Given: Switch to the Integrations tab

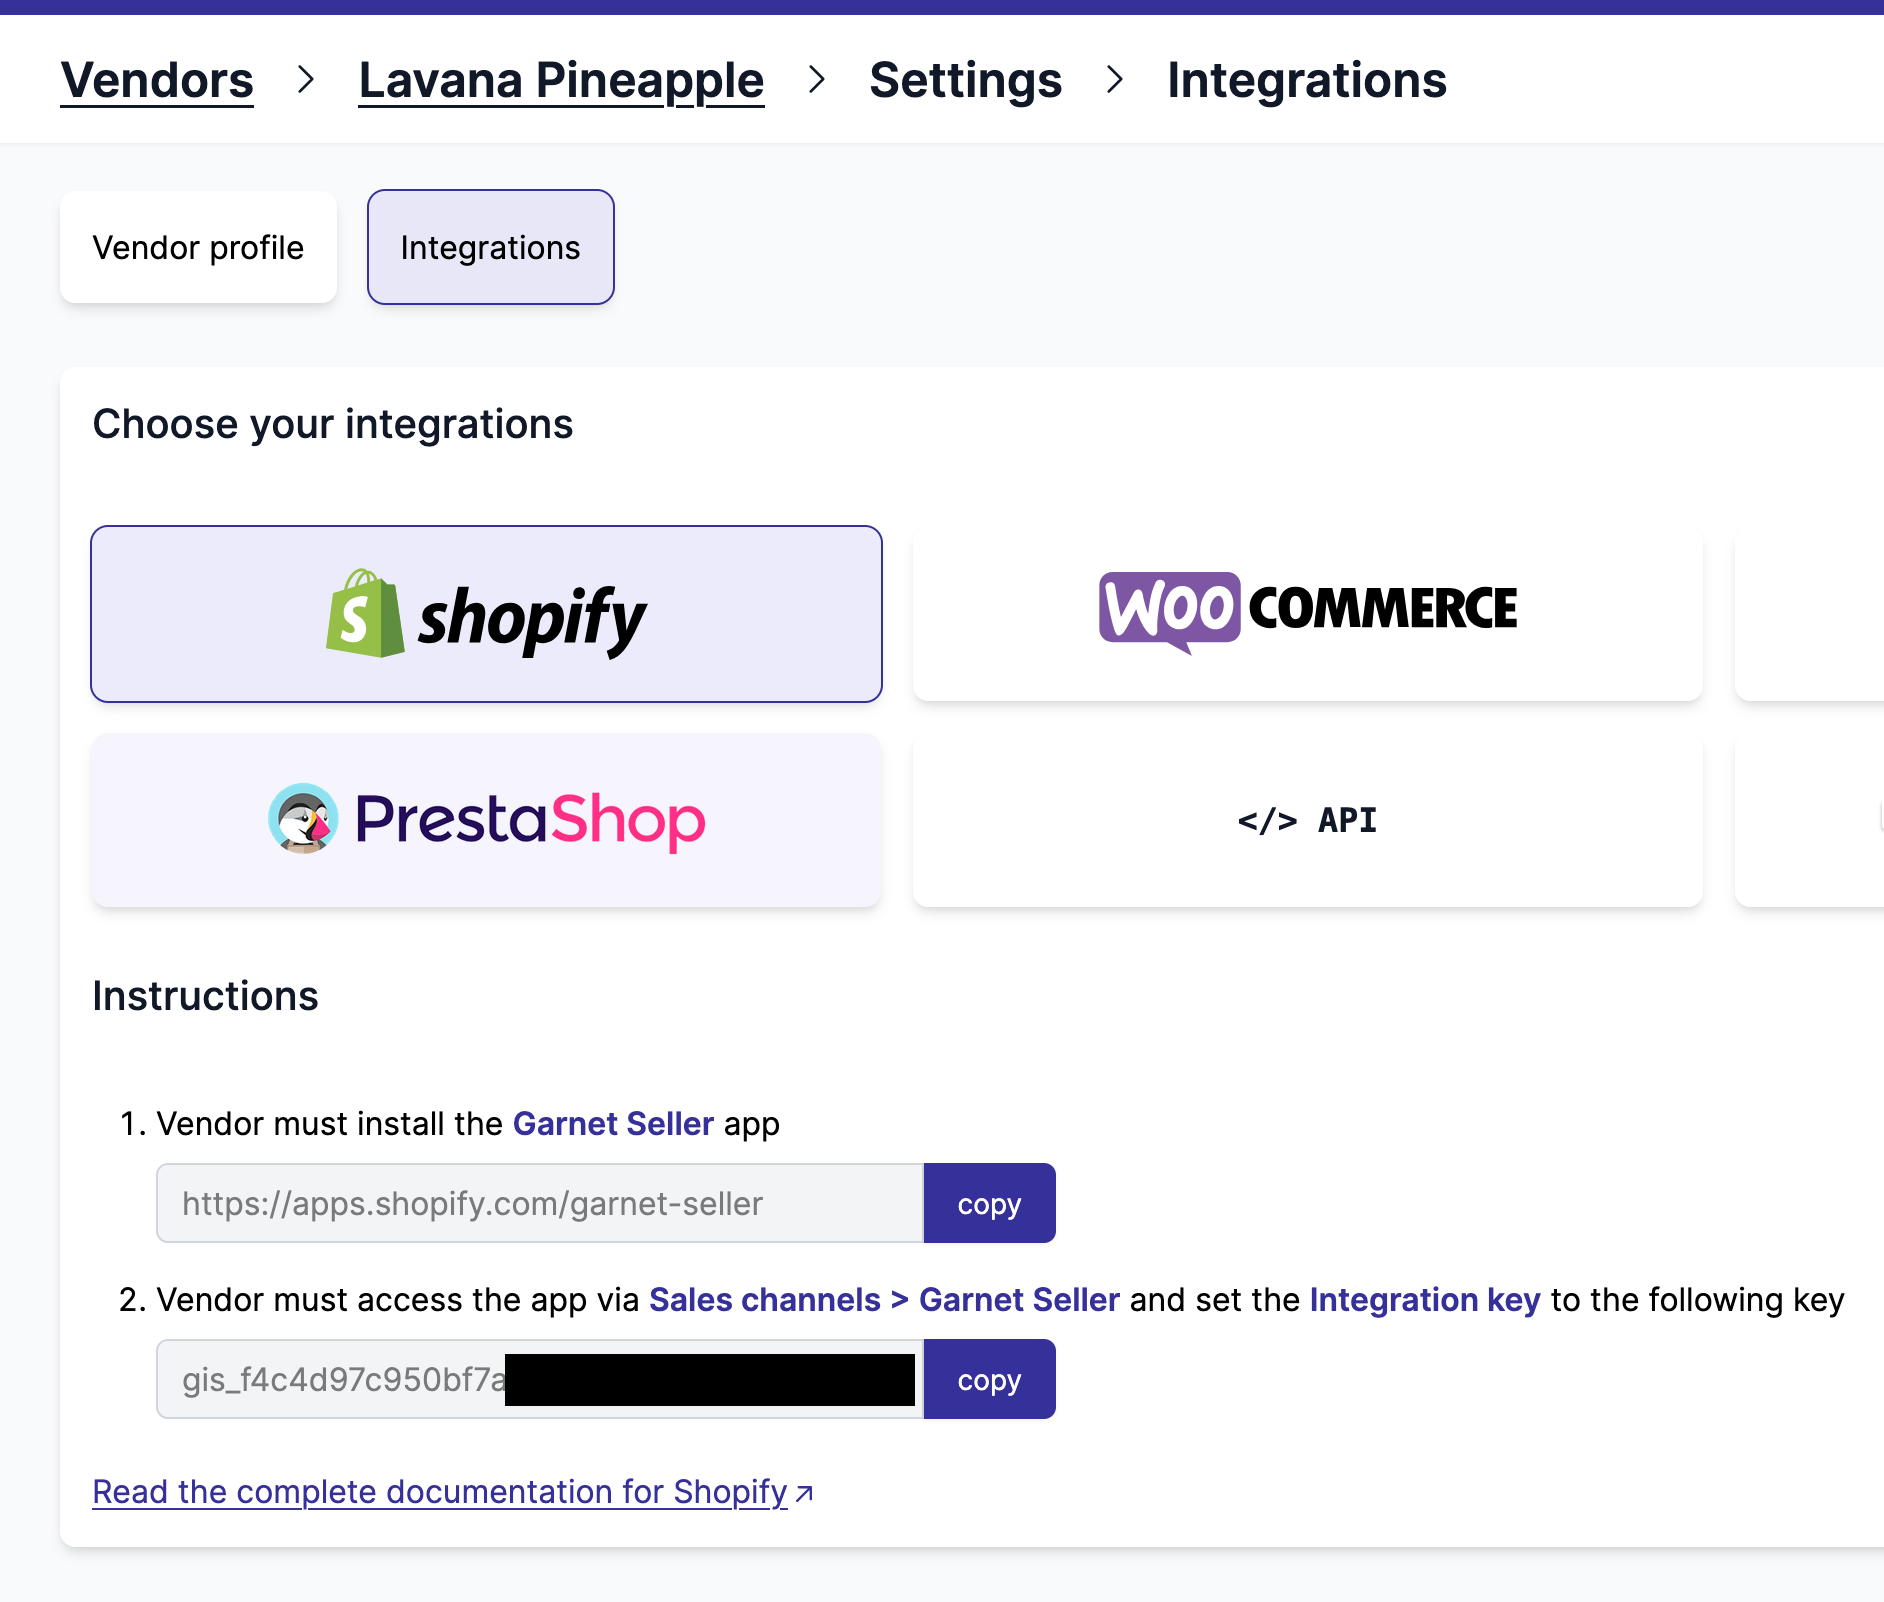Looking at the screenshot, I should click(490, 247).
